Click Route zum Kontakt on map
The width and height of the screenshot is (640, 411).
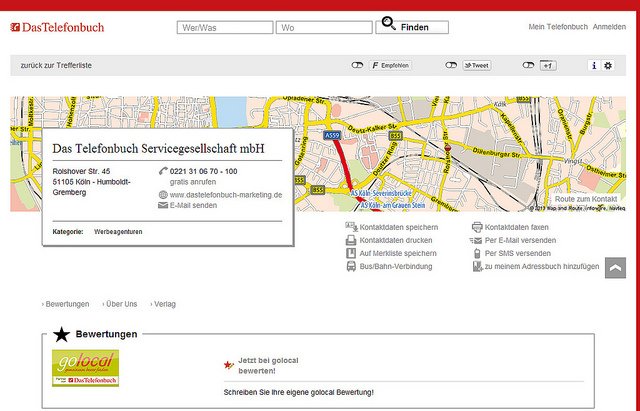[586, 199]
